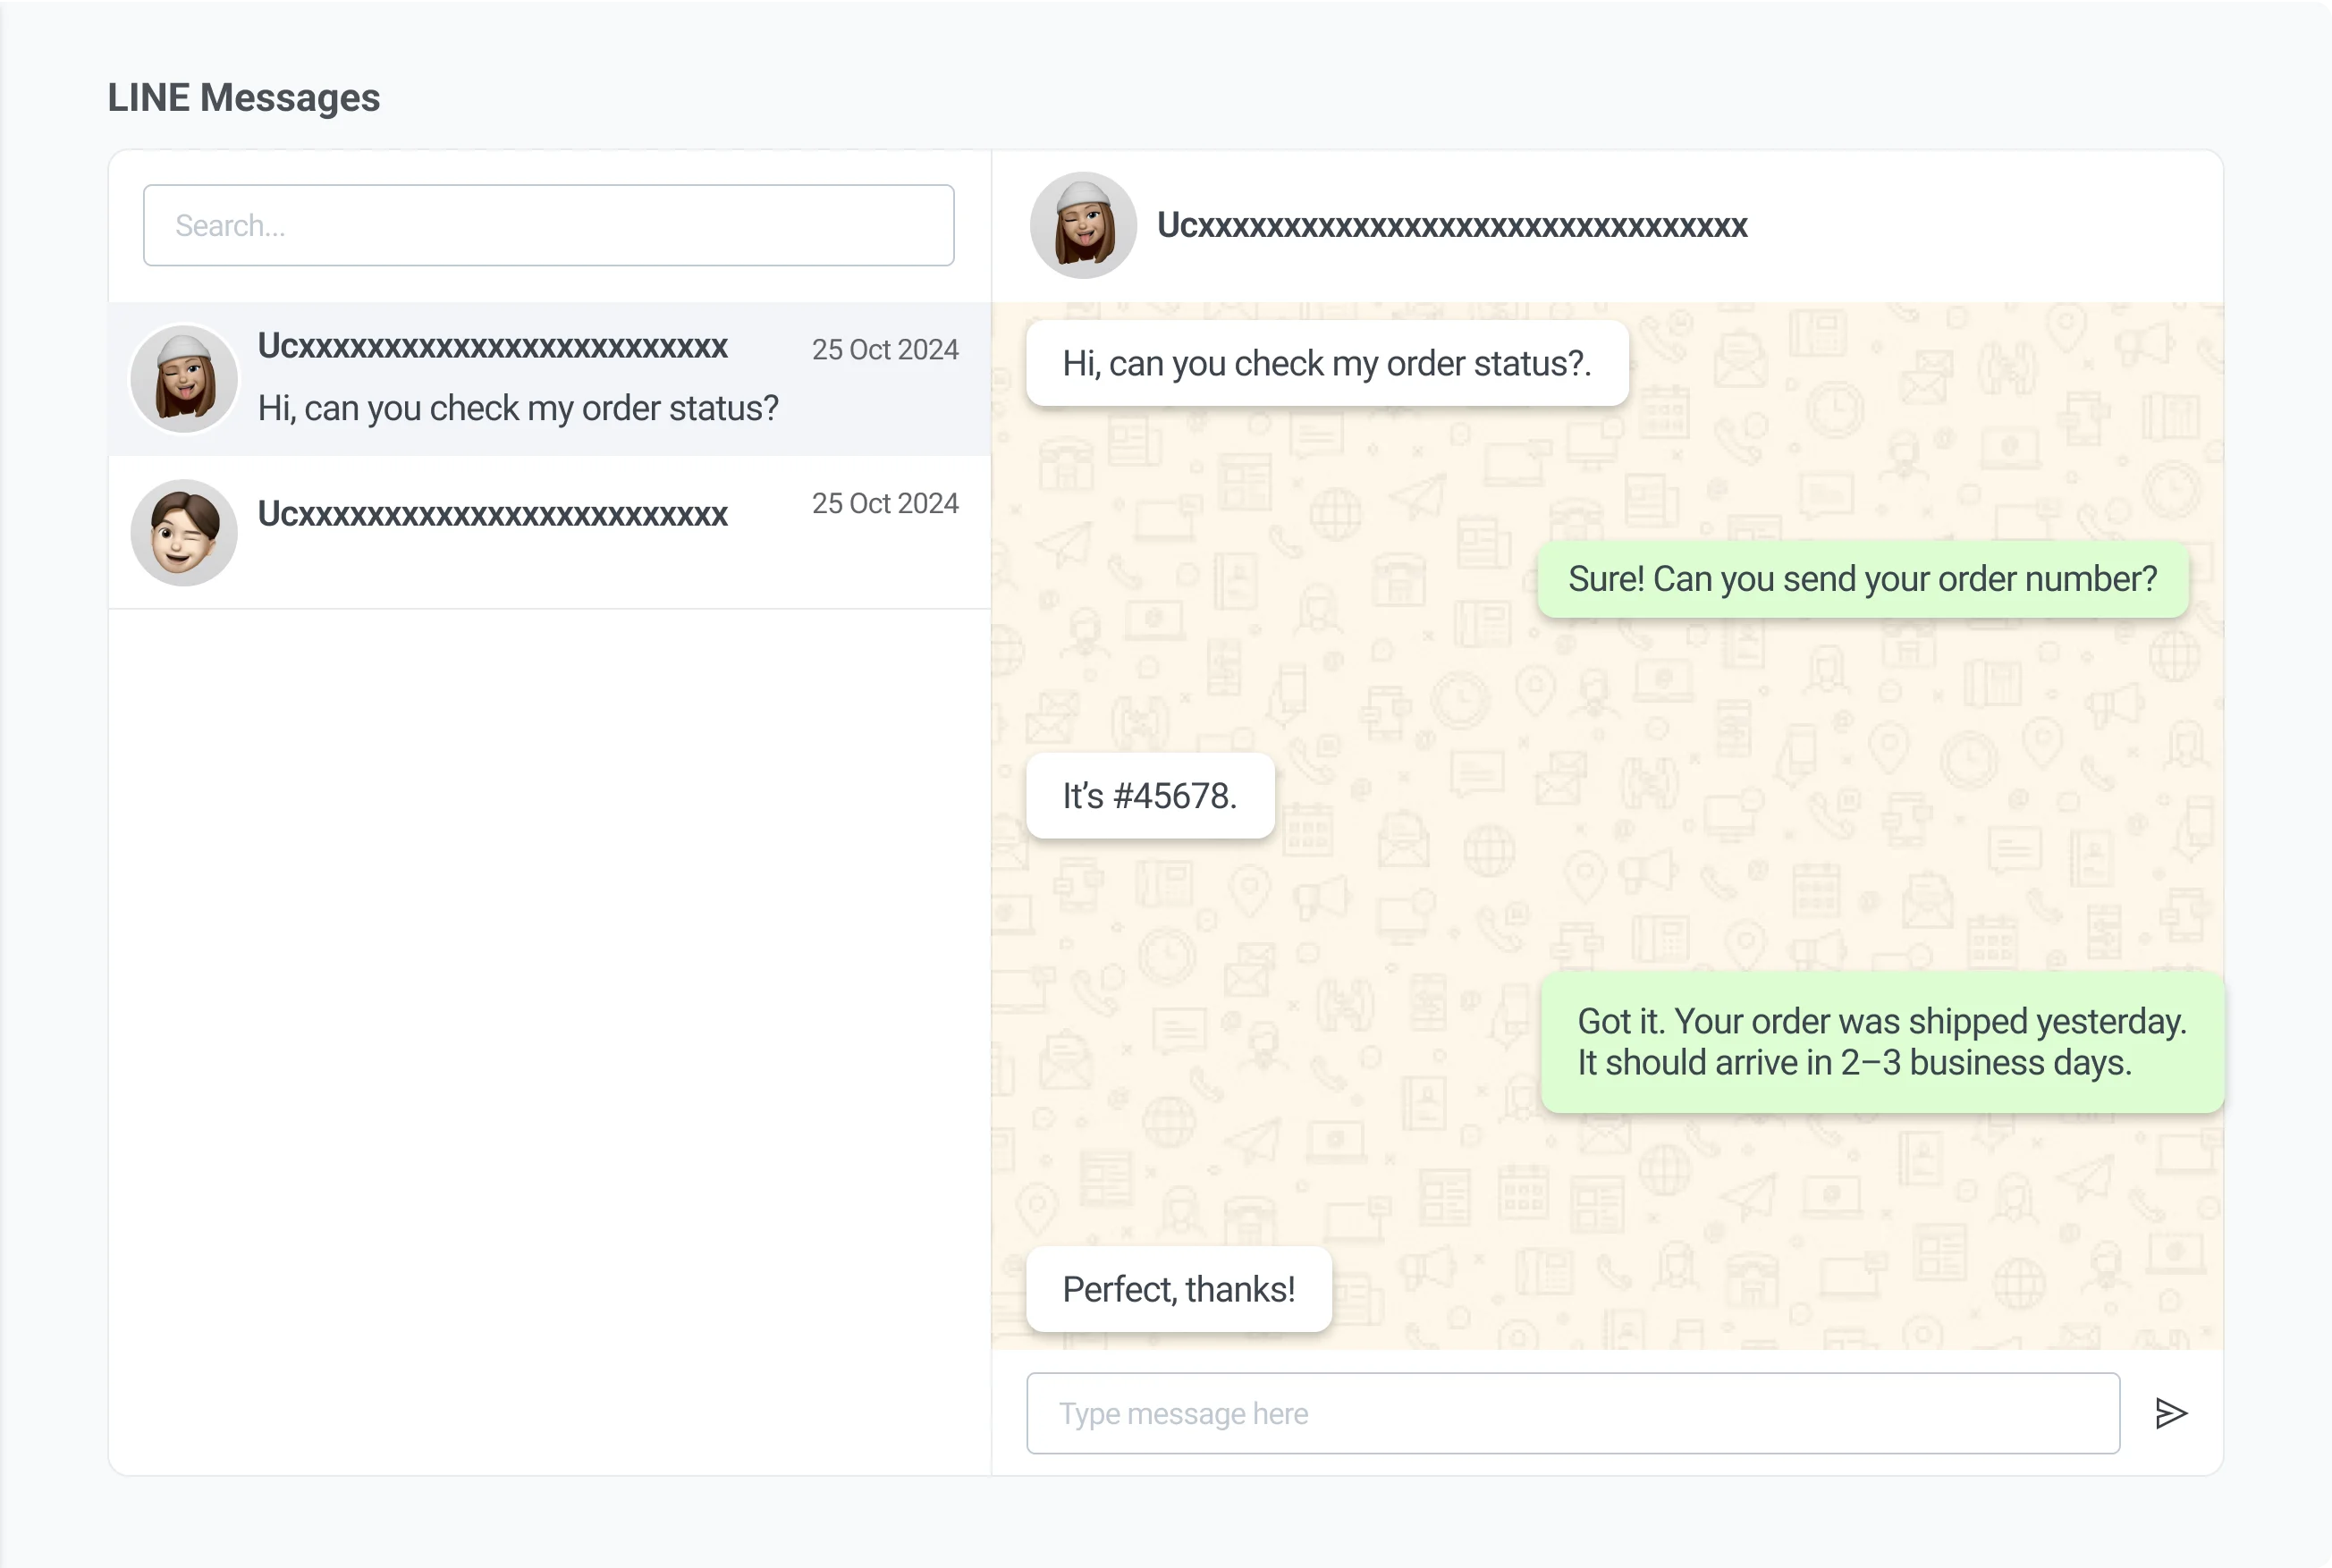Click the second conversation's user ID name
The height and width of the screenshot is (1568, 2332).
click(x=492, y=514)
